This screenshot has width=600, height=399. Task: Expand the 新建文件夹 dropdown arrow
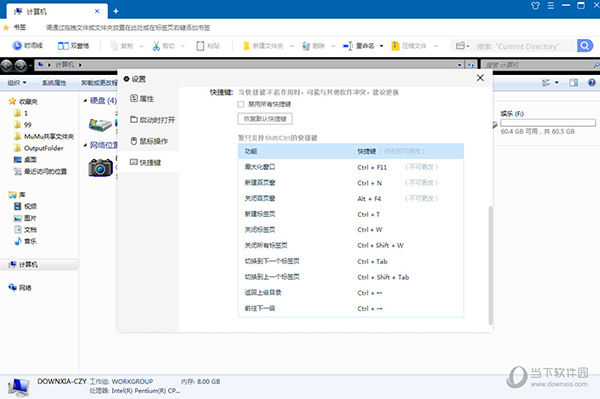tap(292, 46)
